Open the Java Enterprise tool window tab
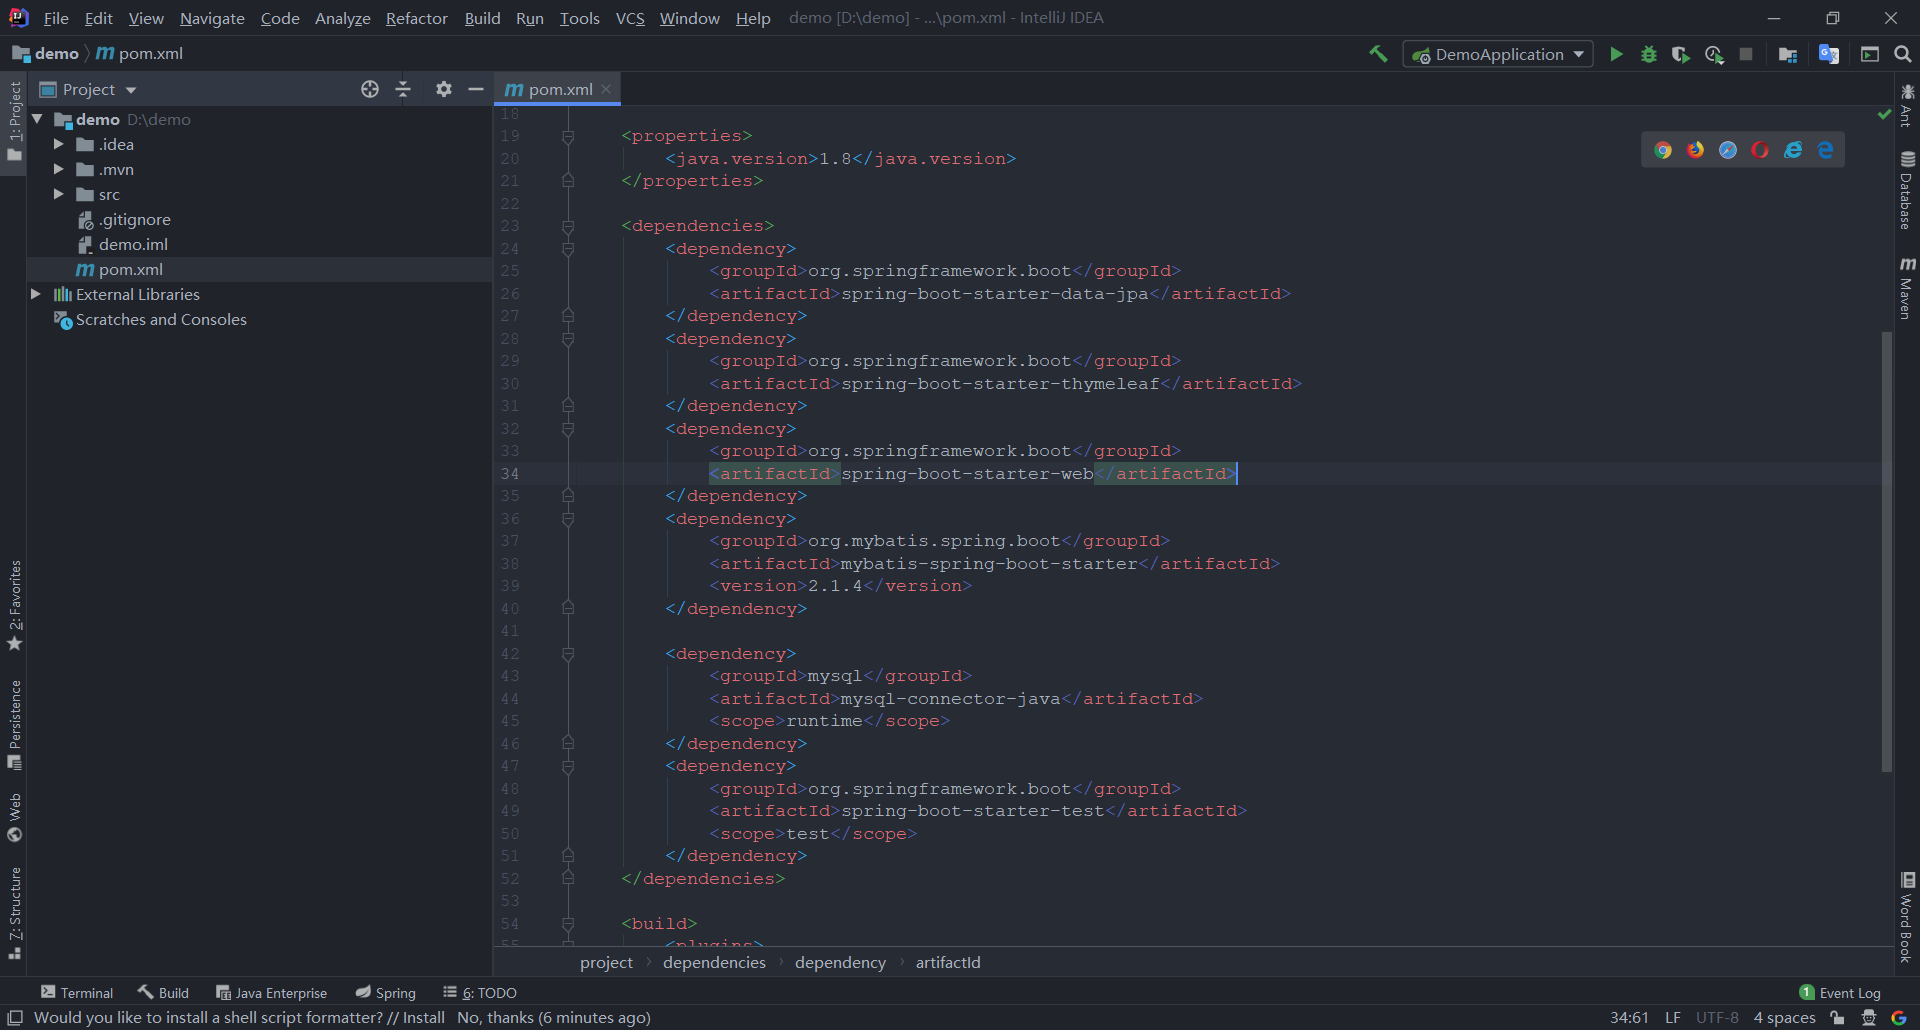 point(272,993)
